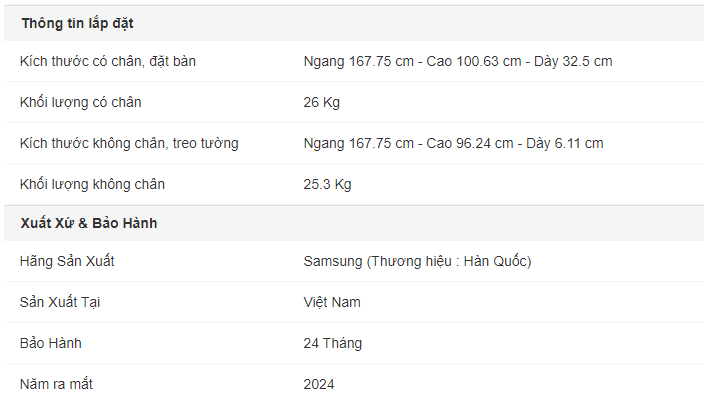The height and width of the screenshot is (409, 704).
Task: Click the 'Hàn Quốc' brand origin text
Action: pos(495,261)
